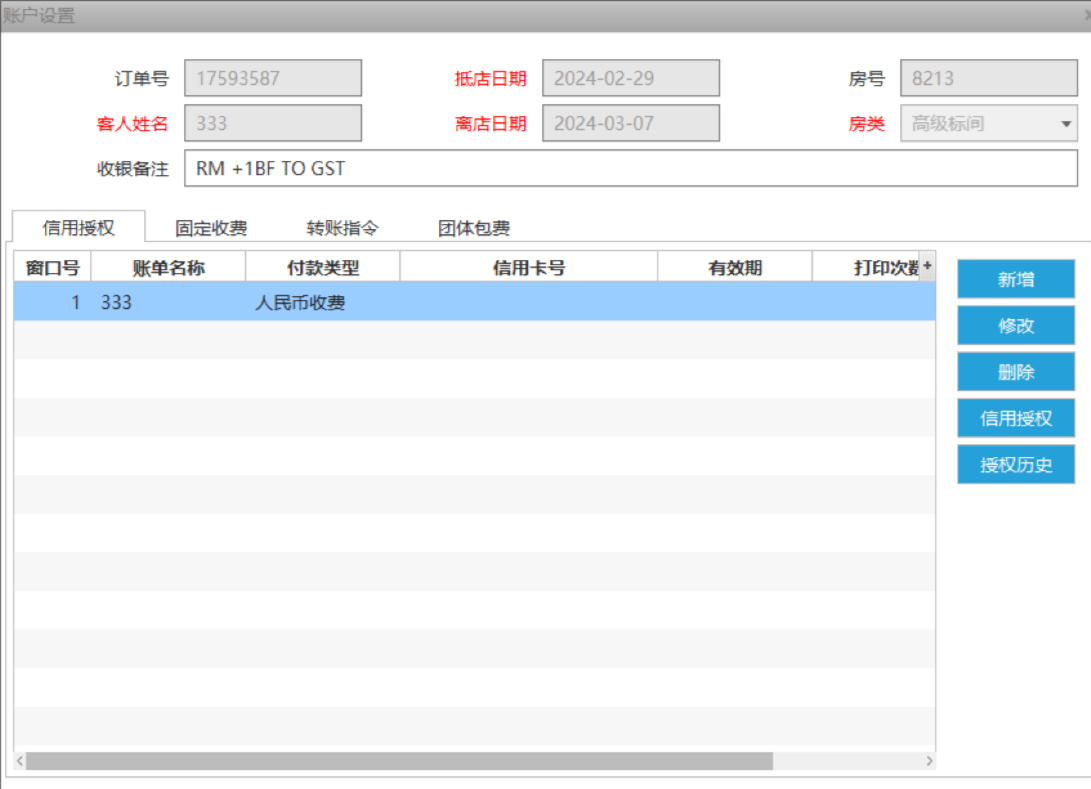This screenshot has height=789, width=1091.
Task: Select the 团体包费 tab
Action: (x=474, y=228)
